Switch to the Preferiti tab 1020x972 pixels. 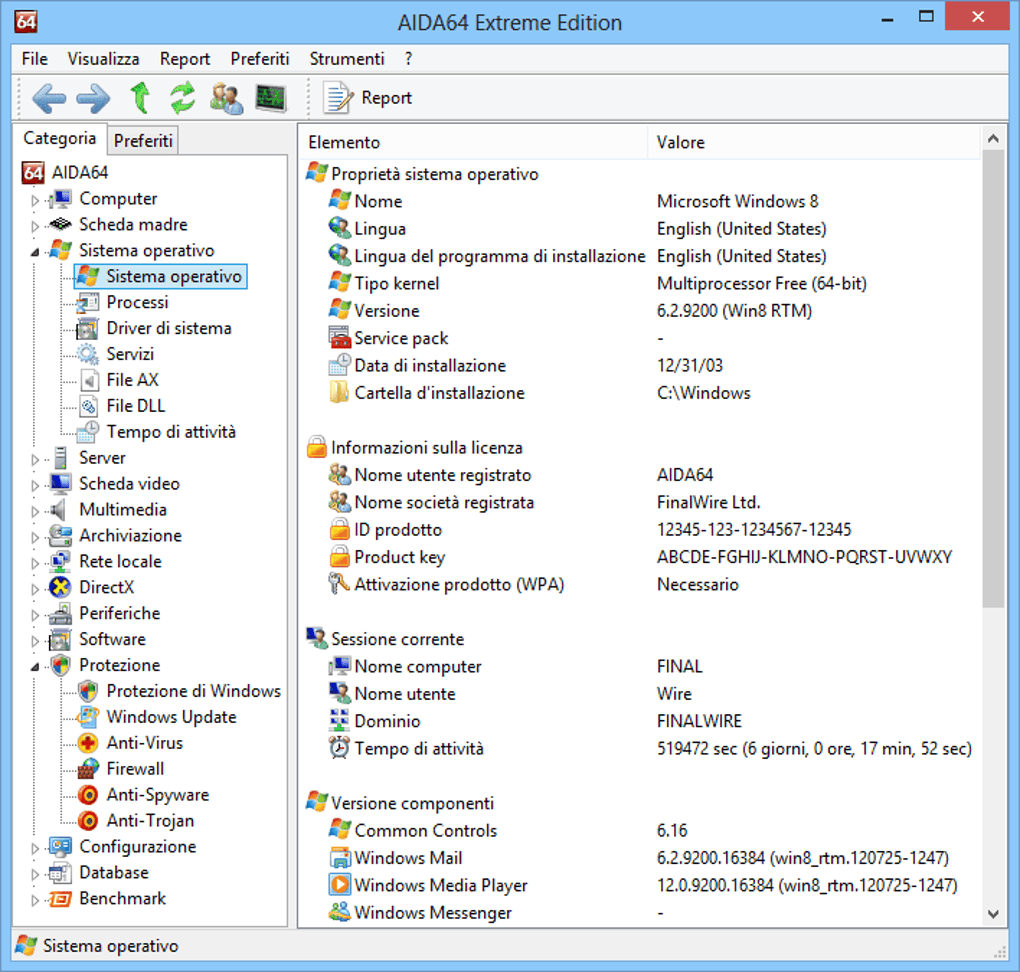(x=143, y=141)
